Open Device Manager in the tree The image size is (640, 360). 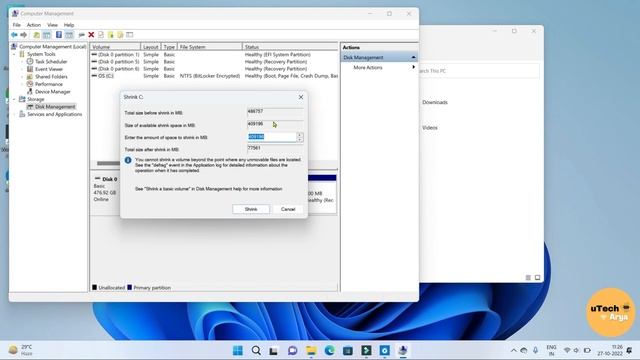pyautogui.click(x=53, y=92)
